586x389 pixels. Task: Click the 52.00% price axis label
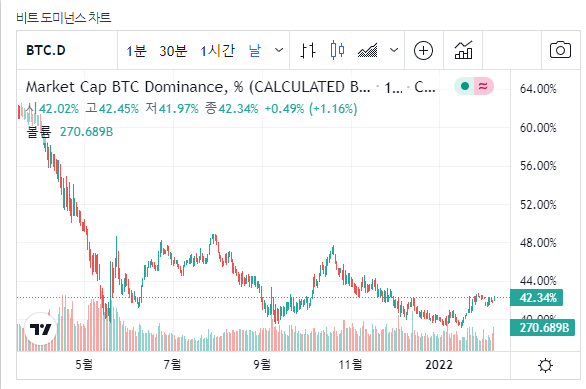pos(538,205)
